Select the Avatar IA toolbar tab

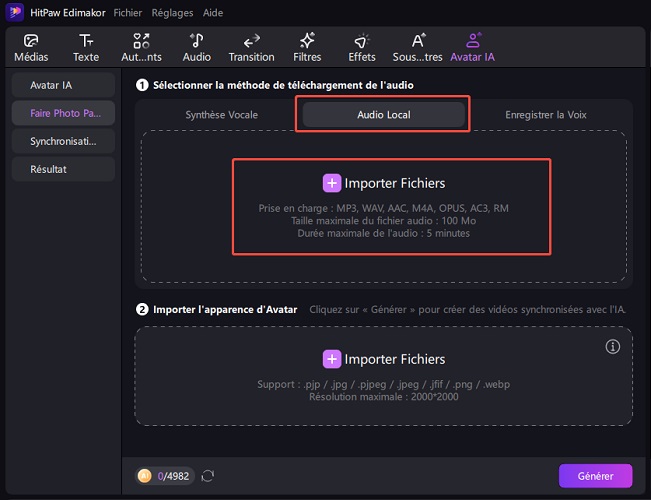[x=474, y=47]
